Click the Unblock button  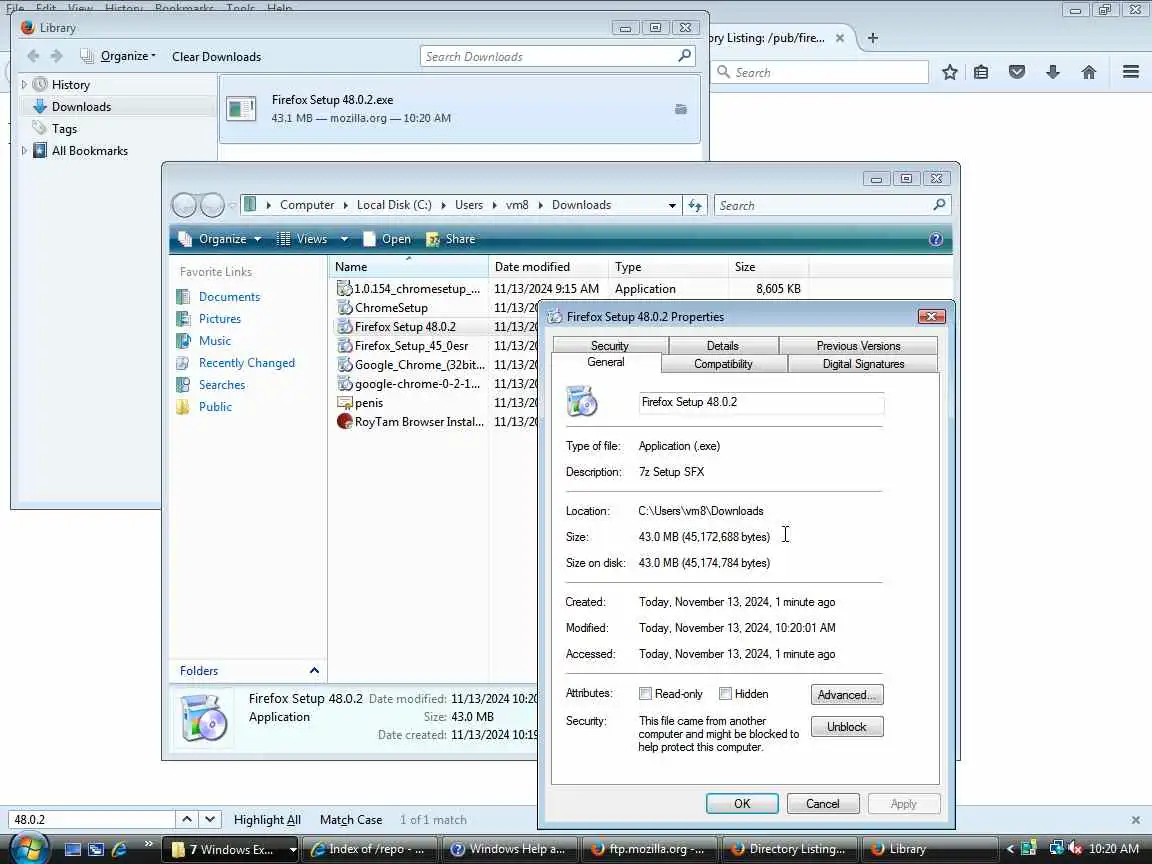(x=846, y=727)
